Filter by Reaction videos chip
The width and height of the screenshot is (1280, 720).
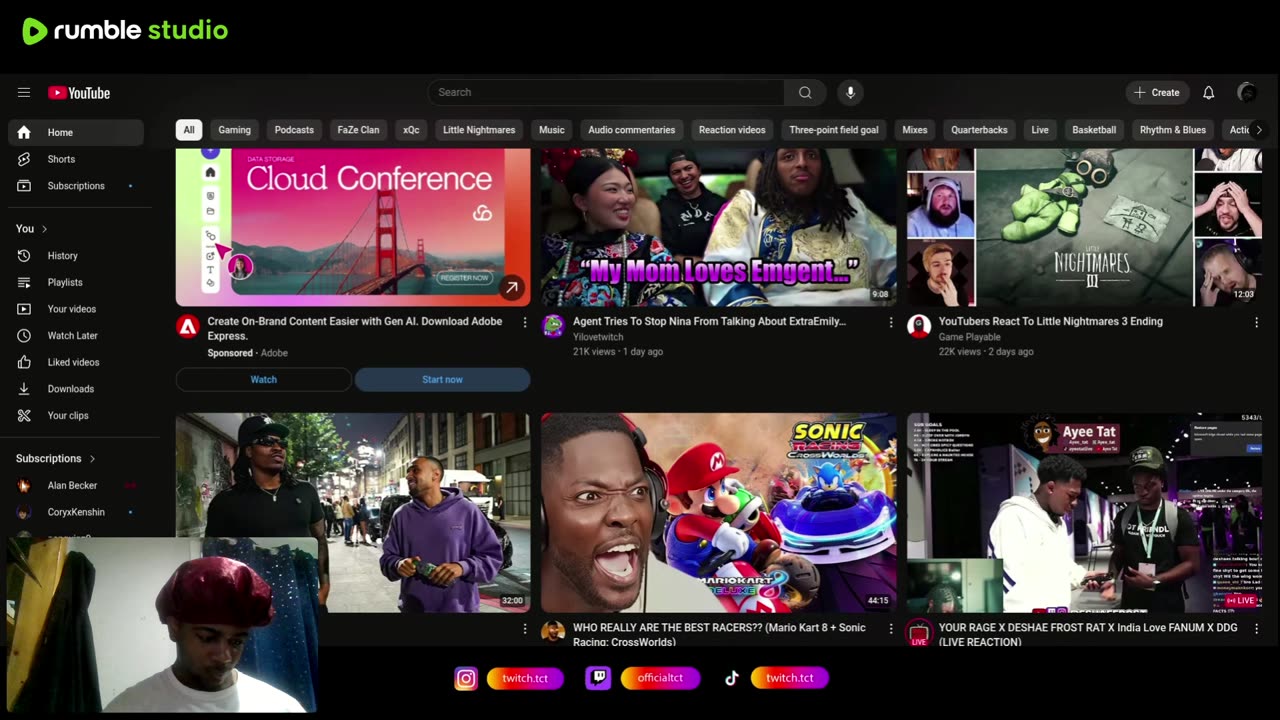click(732, 130)
